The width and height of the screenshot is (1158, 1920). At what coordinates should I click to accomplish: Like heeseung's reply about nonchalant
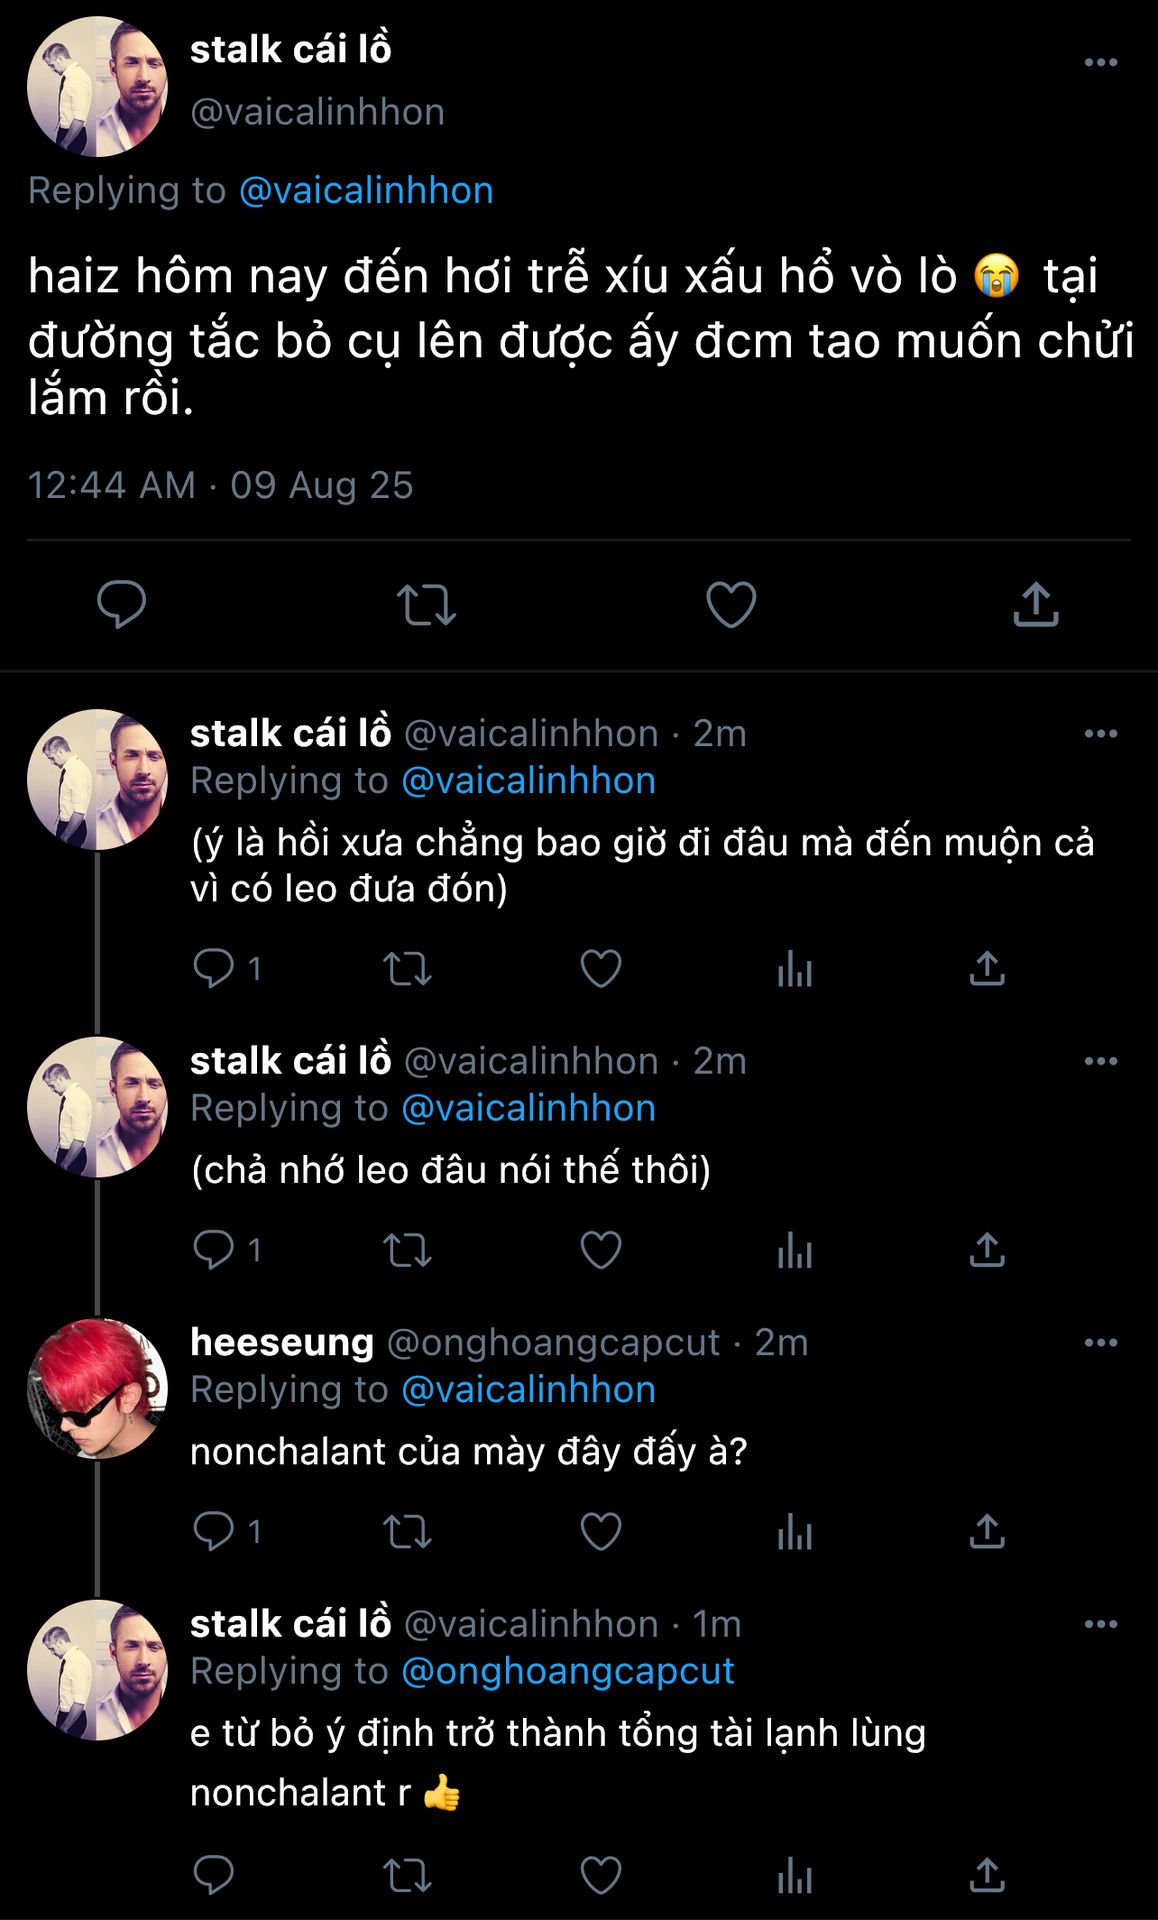600,1531
